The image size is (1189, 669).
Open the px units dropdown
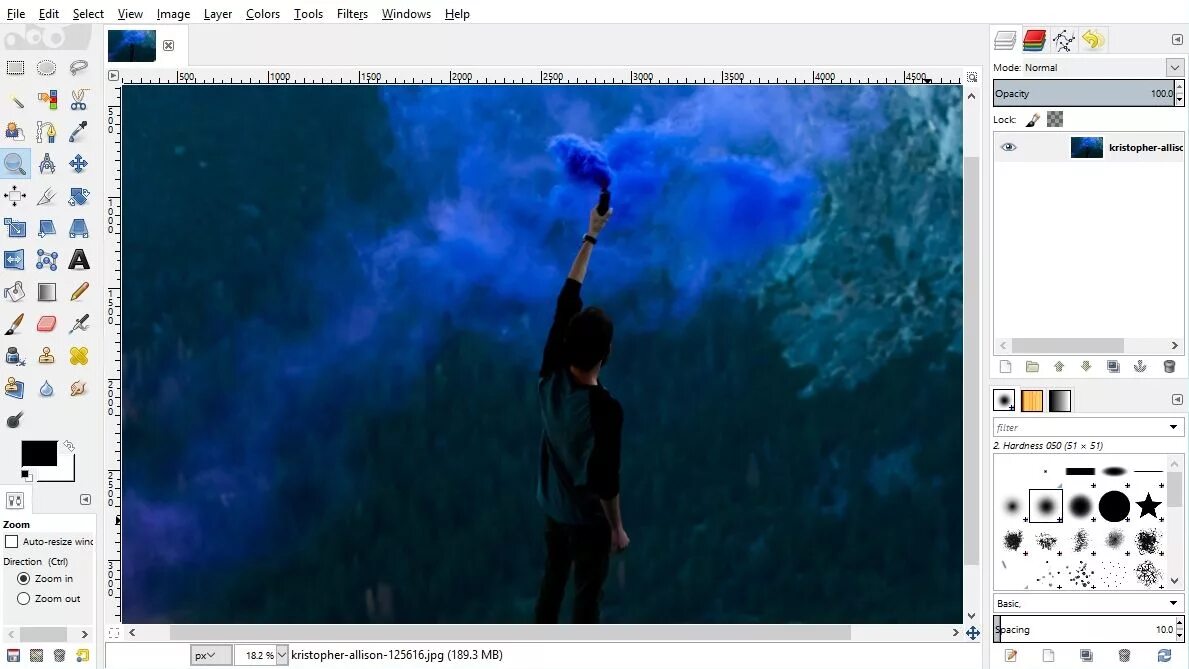211,655
